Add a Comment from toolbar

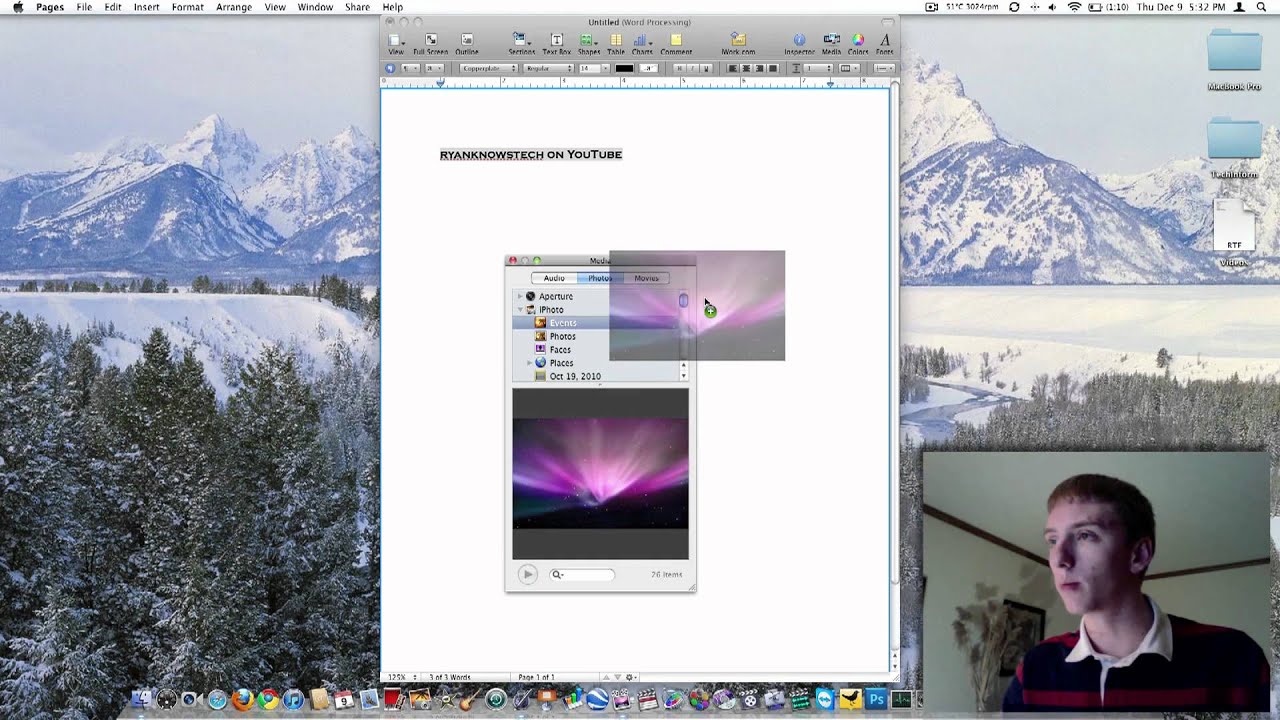(x=676, y=43)
